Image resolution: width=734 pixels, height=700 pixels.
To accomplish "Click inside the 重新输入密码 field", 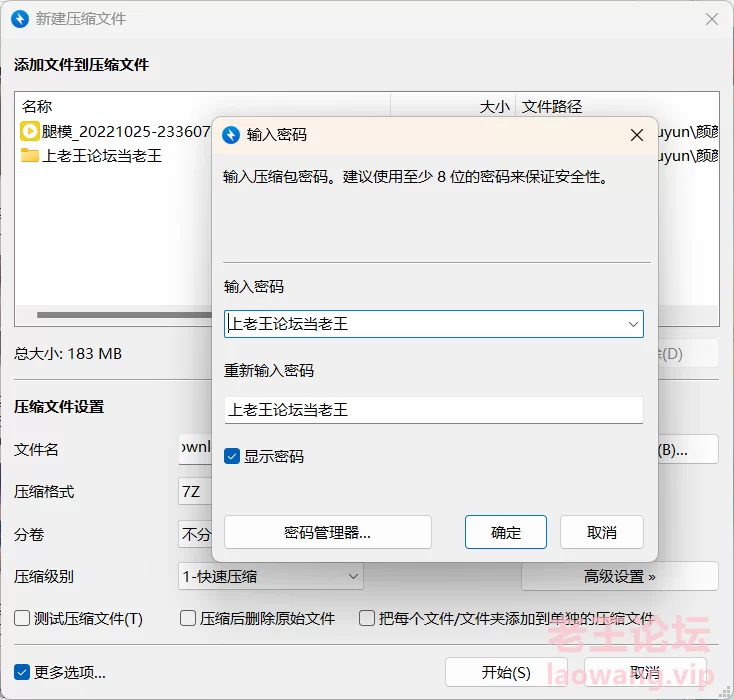I will click(433, 410).
